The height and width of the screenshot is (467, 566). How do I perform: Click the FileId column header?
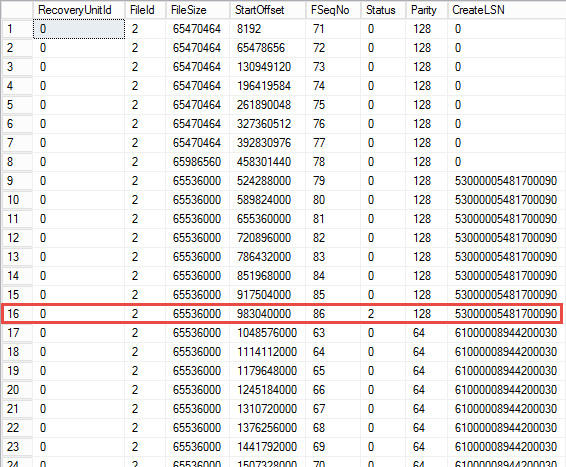point(145,10)
